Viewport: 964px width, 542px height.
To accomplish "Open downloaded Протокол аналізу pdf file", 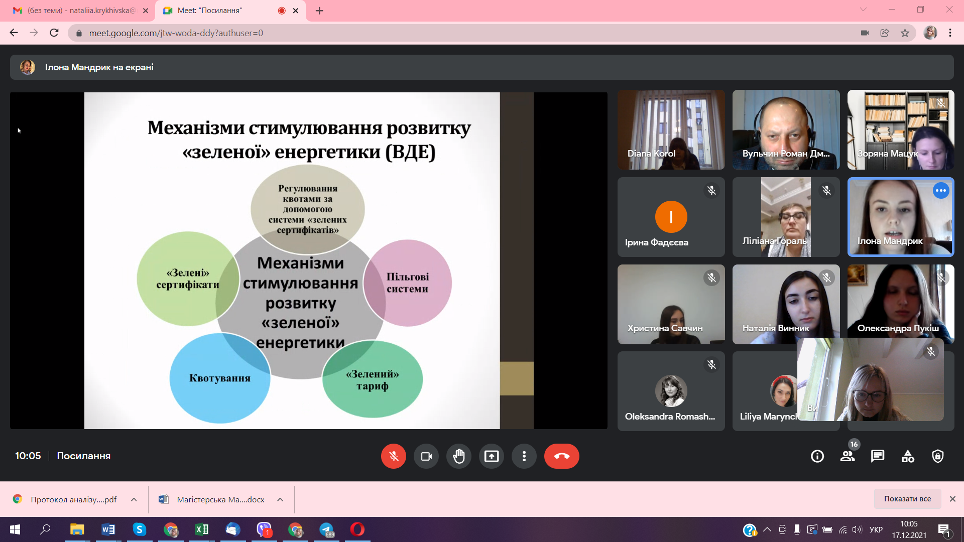I will click(x=66, y=499).
